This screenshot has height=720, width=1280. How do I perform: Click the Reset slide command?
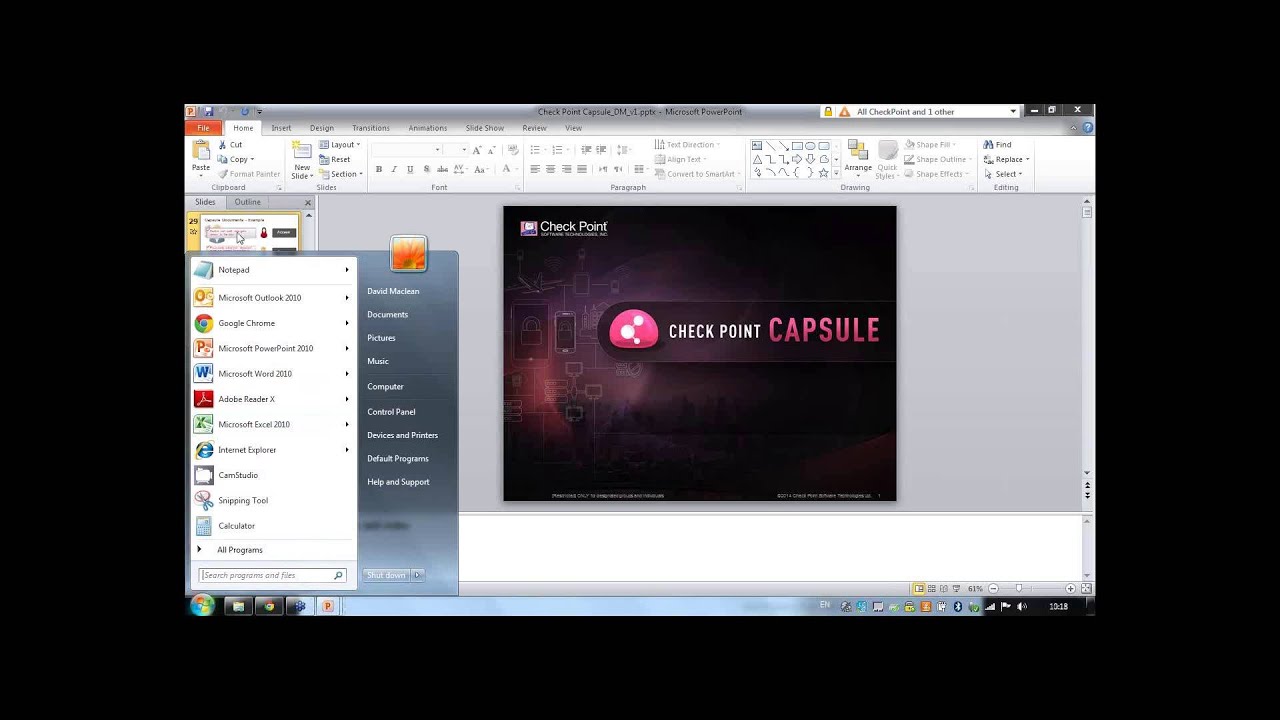click(335, 160)
